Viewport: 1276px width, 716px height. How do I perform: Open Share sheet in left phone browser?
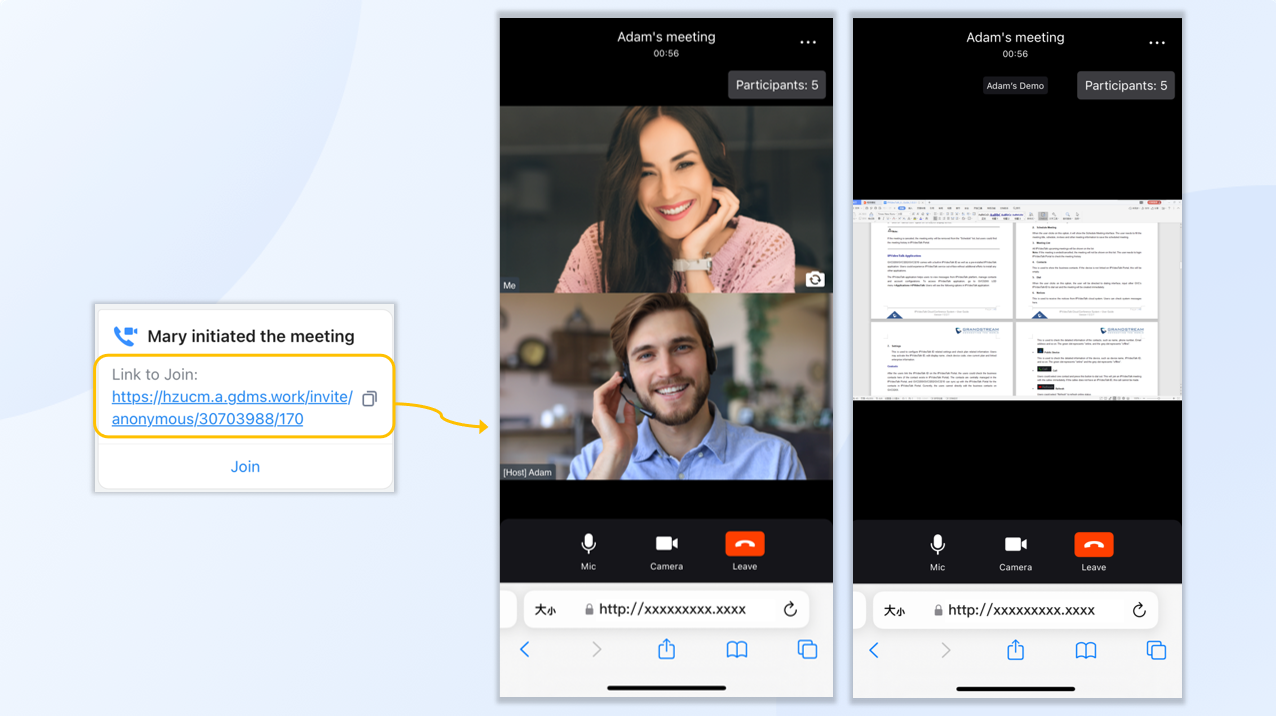click(x=667, y=650)
